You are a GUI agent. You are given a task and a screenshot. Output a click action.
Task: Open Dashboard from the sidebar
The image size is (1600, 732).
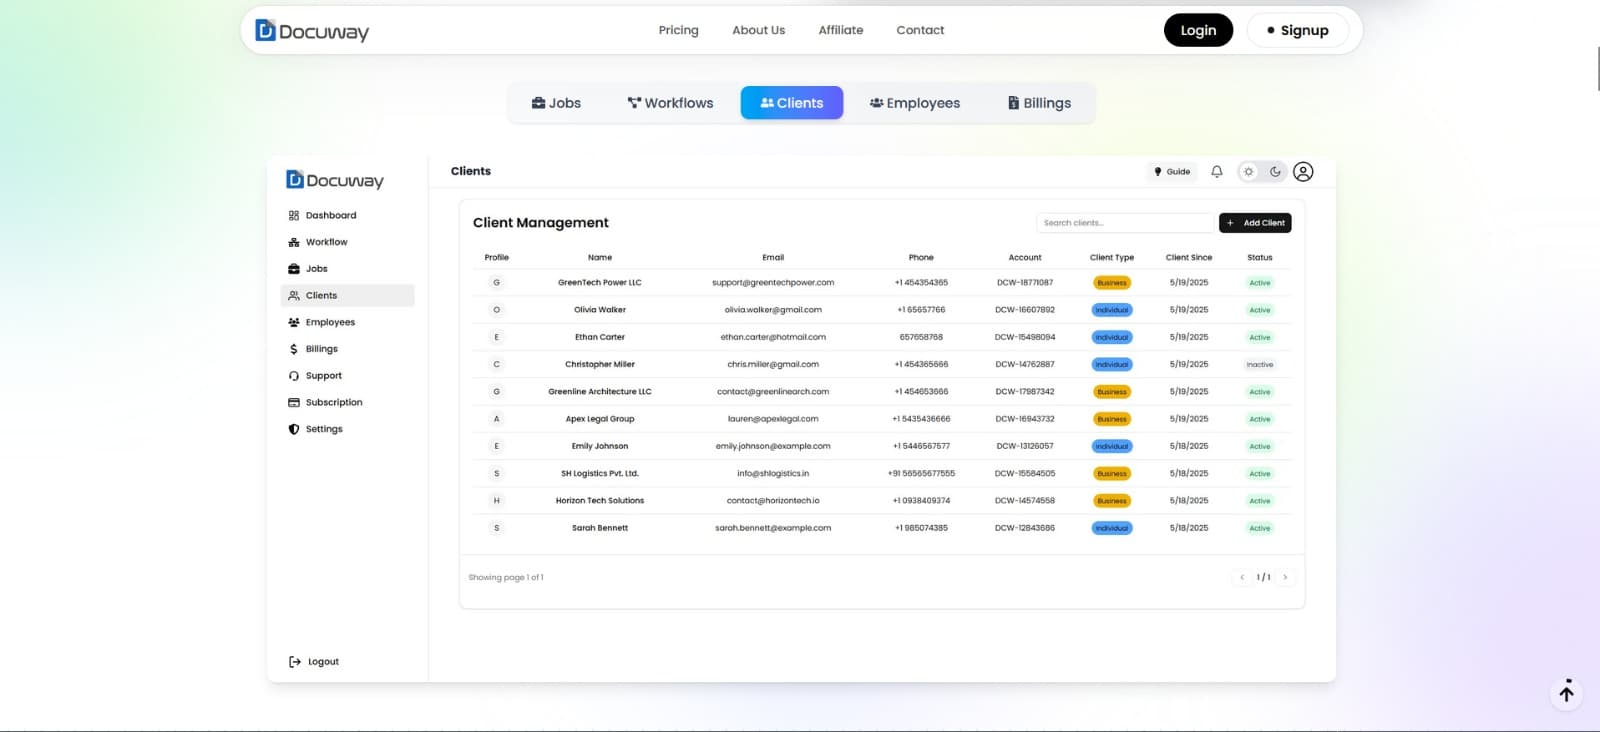tap(347, 215)
